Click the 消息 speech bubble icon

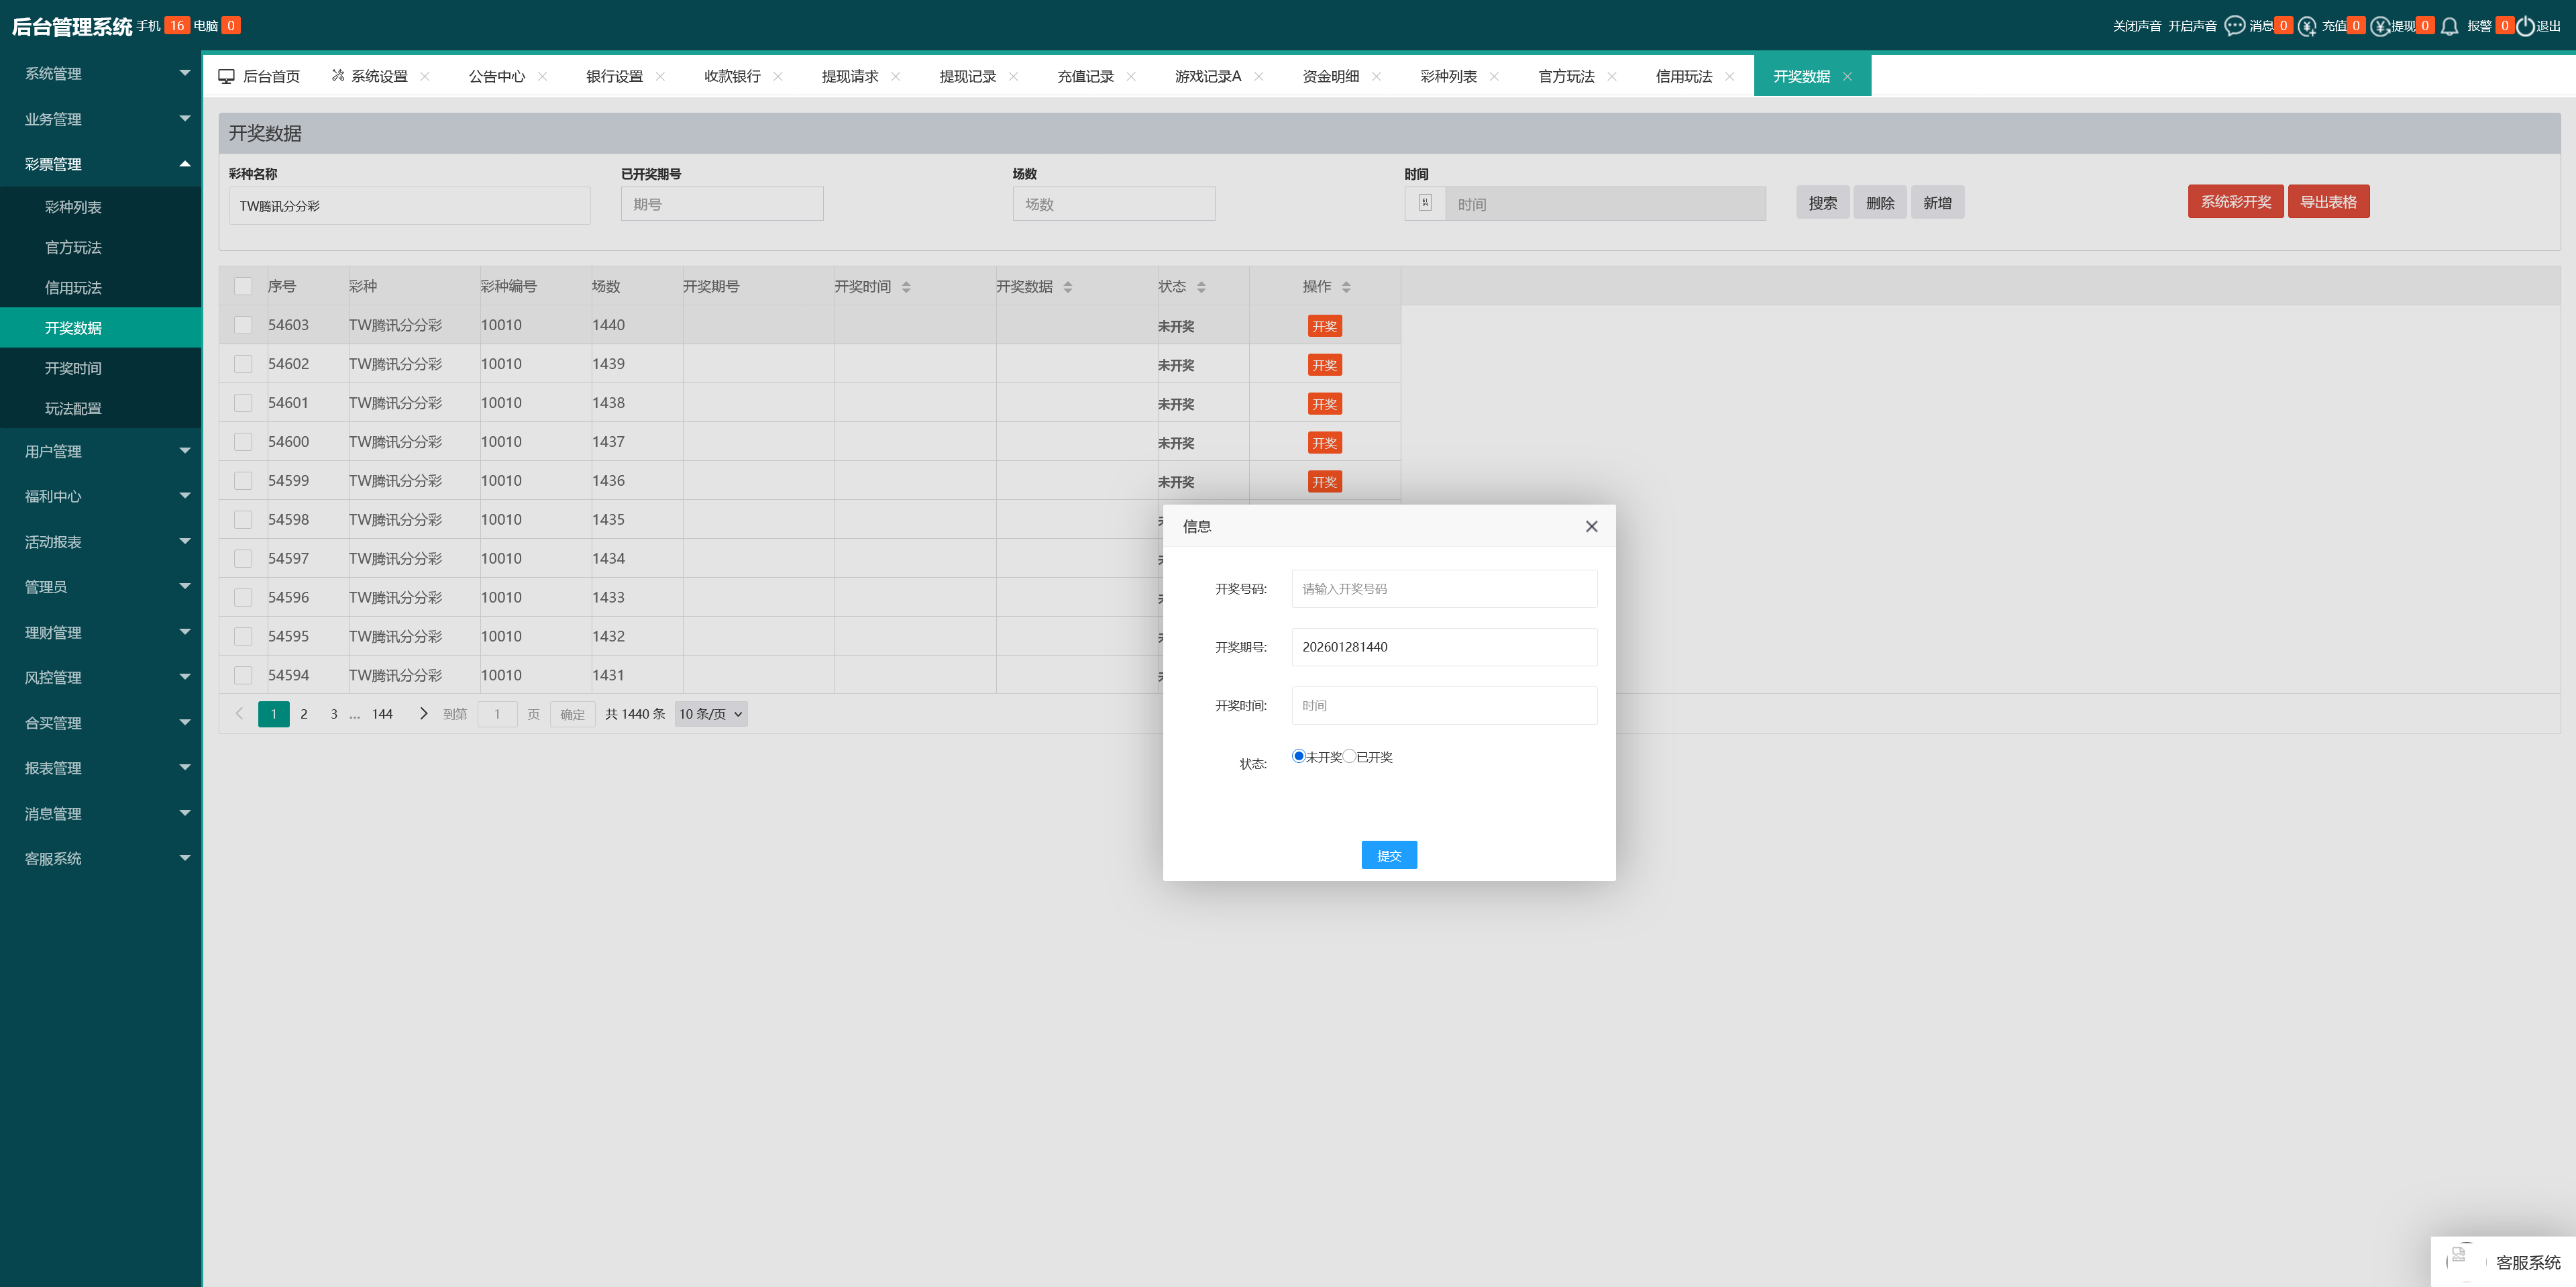(x=2234, y=26)
